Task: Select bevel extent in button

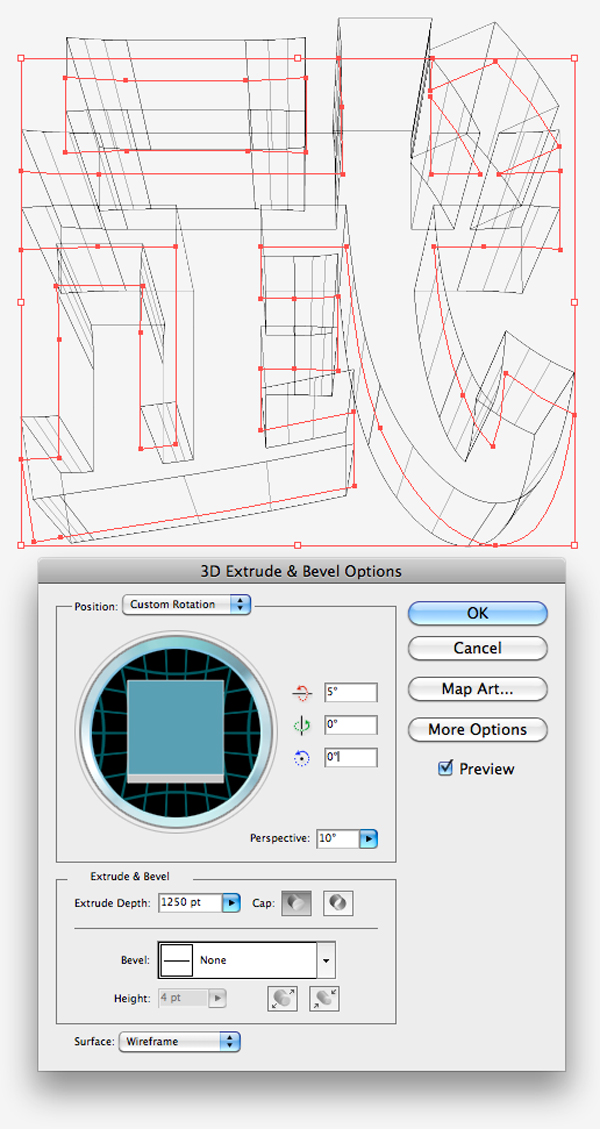Action: [x=324, y=999]
